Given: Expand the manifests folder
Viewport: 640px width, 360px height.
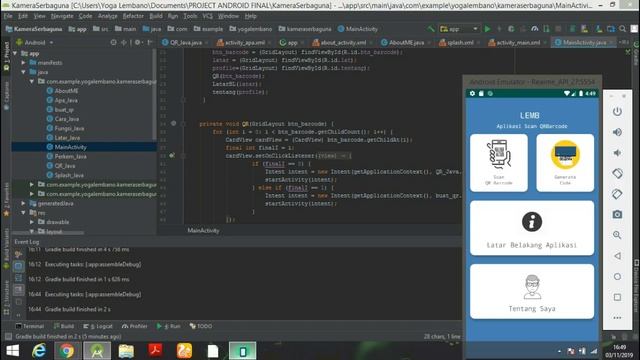Looking at the screenshot, I should [x=24, y=63].
